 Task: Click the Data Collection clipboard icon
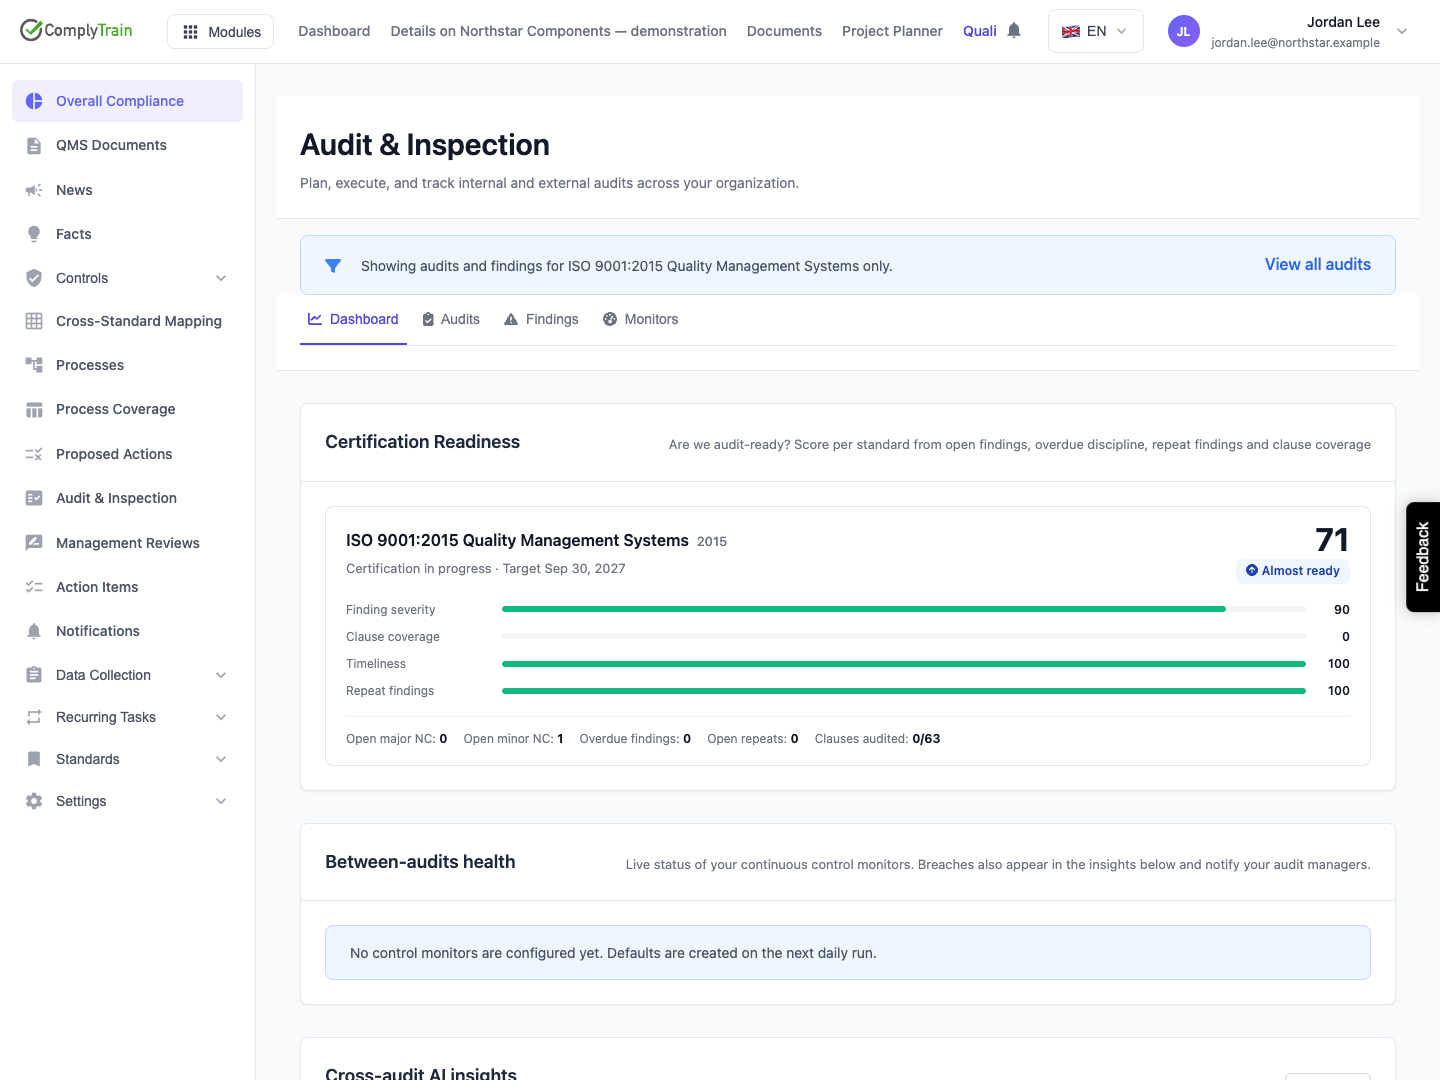(34, 675)
